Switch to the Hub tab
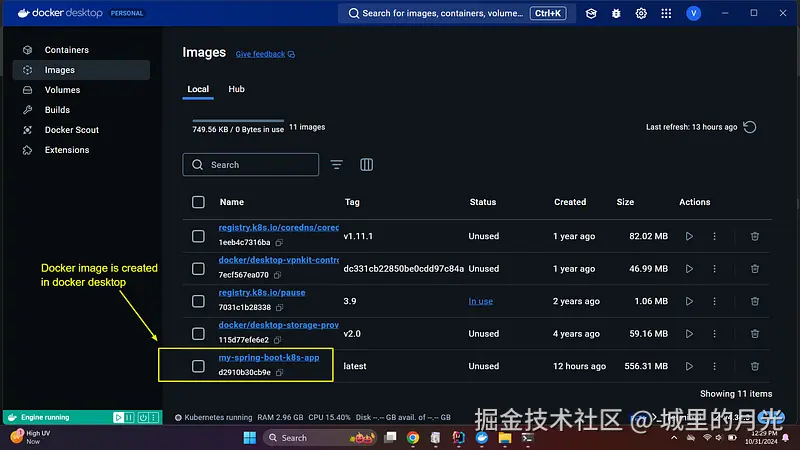The height and width of the screenshot is (450, 800). coord(236,89)
